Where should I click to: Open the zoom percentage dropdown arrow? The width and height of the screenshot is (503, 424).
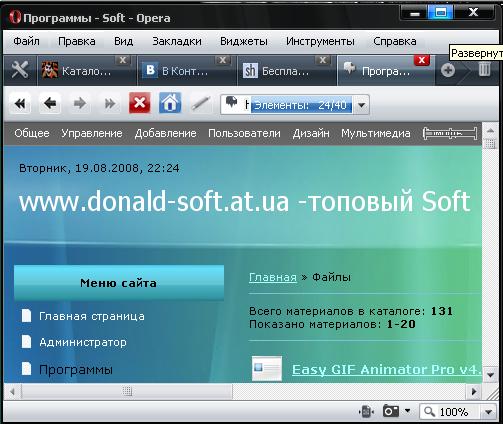tap(488, 412)
